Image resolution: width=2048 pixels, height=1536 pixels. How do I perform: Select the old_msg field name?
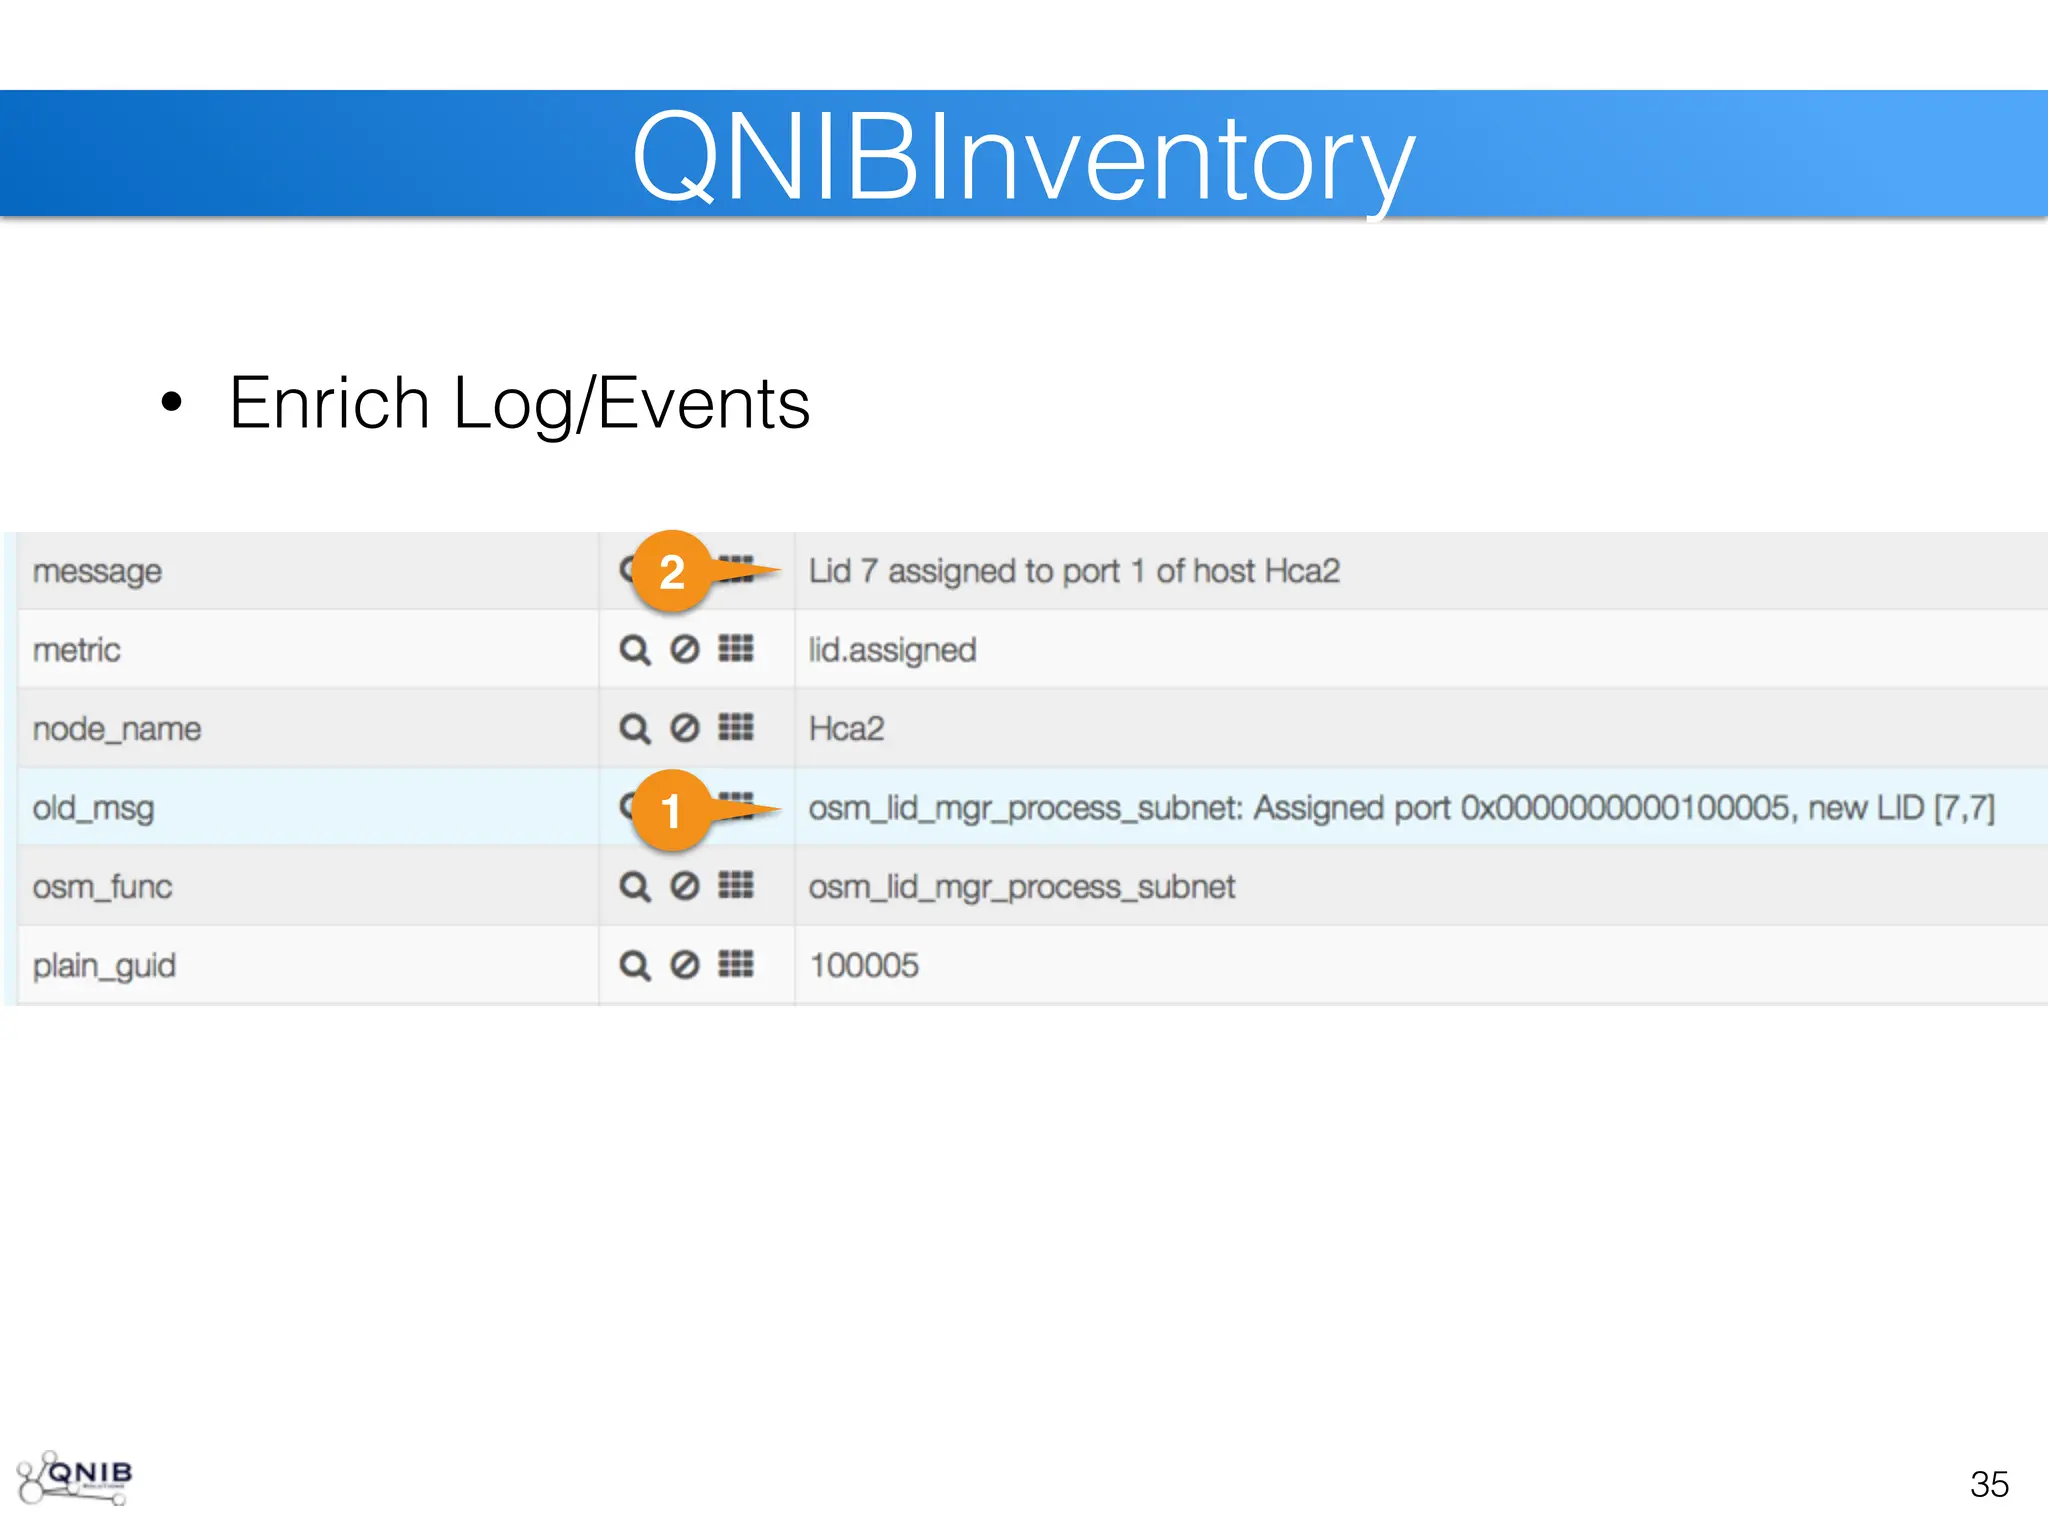[x=93, y=807]
